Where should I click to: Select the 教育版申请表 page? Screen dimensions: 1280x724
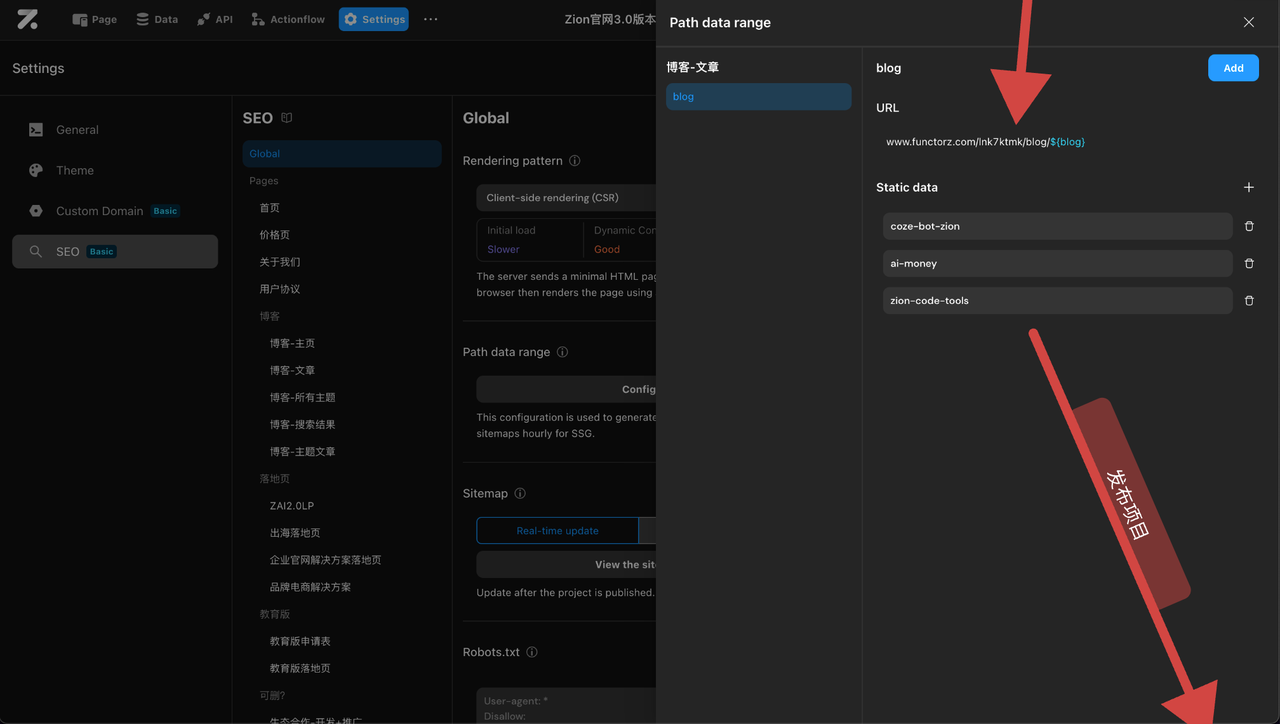(300, 641)
